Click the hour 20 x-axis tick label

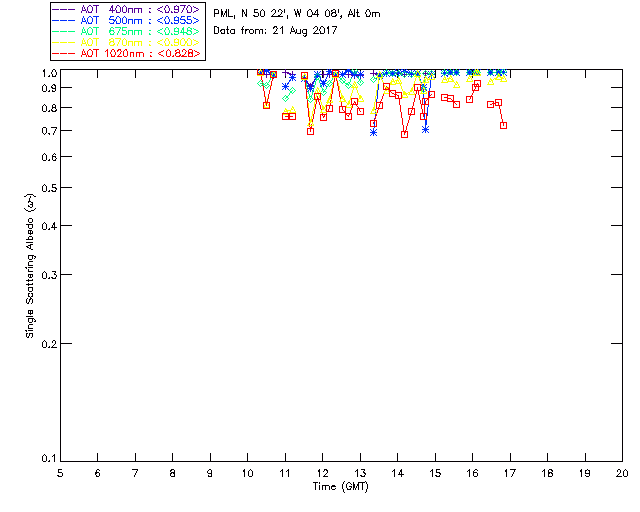click(622, 473)
